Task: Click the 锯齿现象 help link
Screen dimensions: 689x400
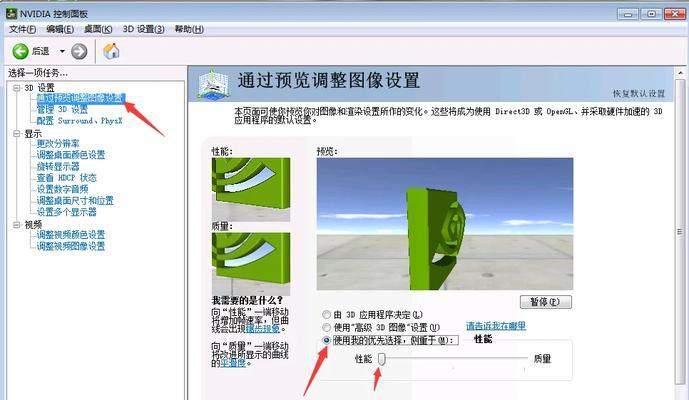Action: (262, 328)
